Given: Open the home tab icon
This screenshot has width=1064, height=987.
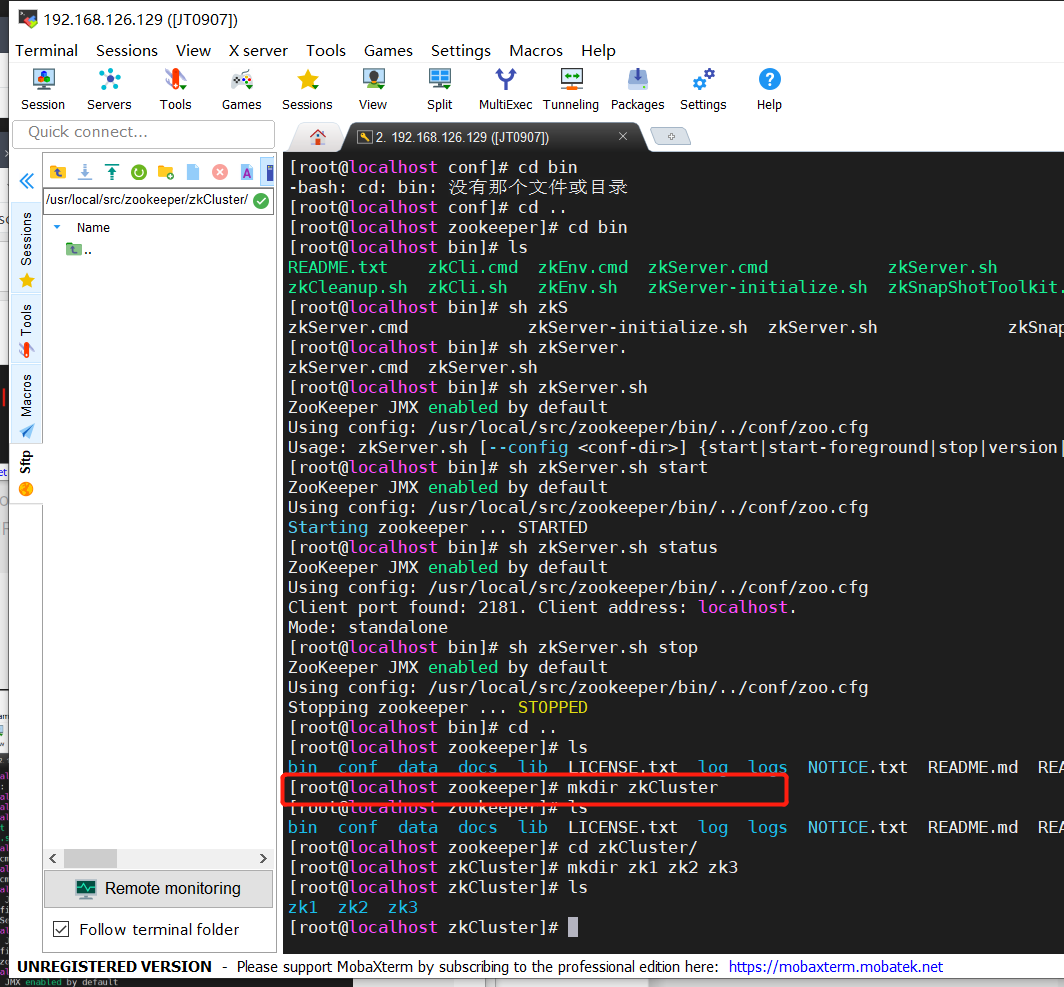Looking at the screenshot, I should [318, 137].
